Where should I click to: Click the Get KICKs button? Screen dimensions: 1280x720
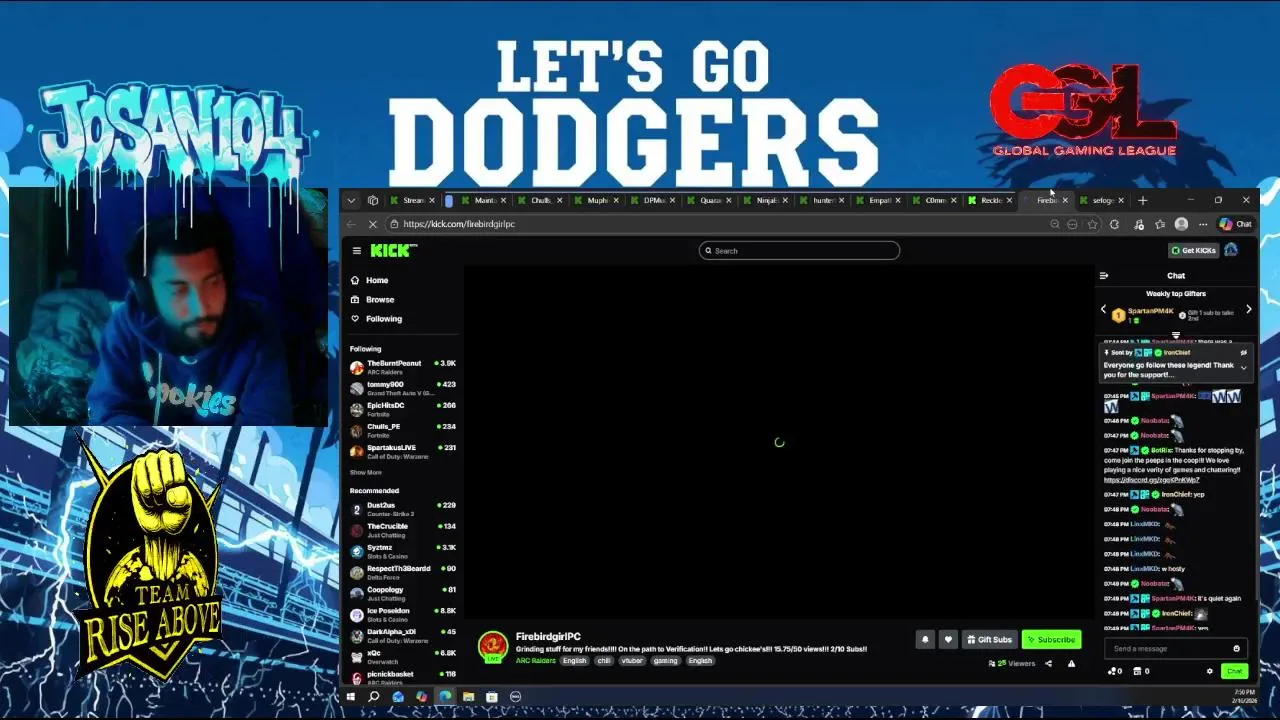click(1194, 250)
